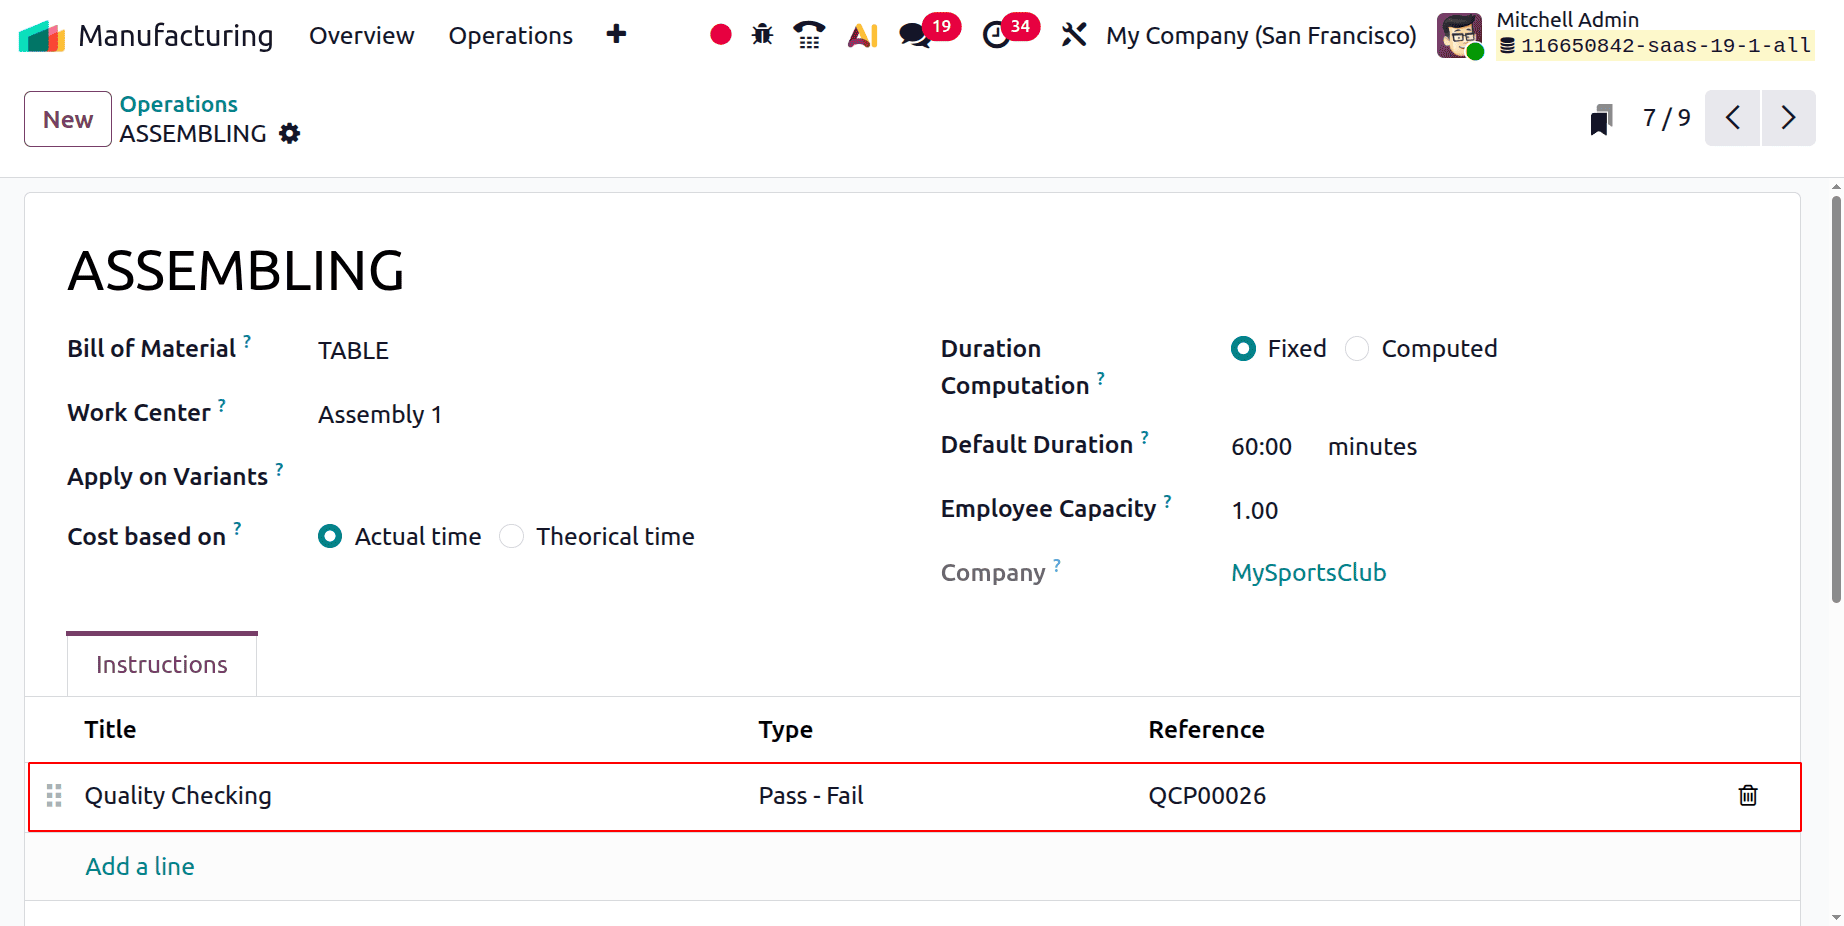This screenshot has width=1844, height=926.
Task: Click the Company help question mark
Action: pos(1057,564)
